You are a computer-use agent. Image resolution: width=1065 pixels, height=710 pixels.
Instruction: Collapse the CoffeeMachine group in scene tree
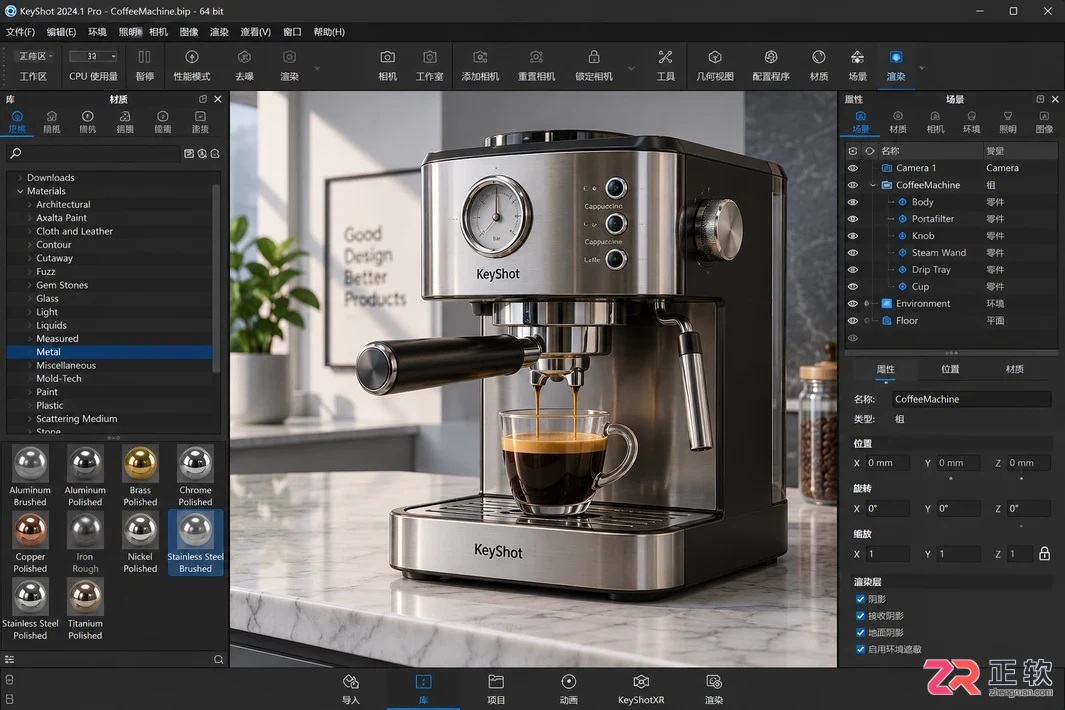pos(873,185)
